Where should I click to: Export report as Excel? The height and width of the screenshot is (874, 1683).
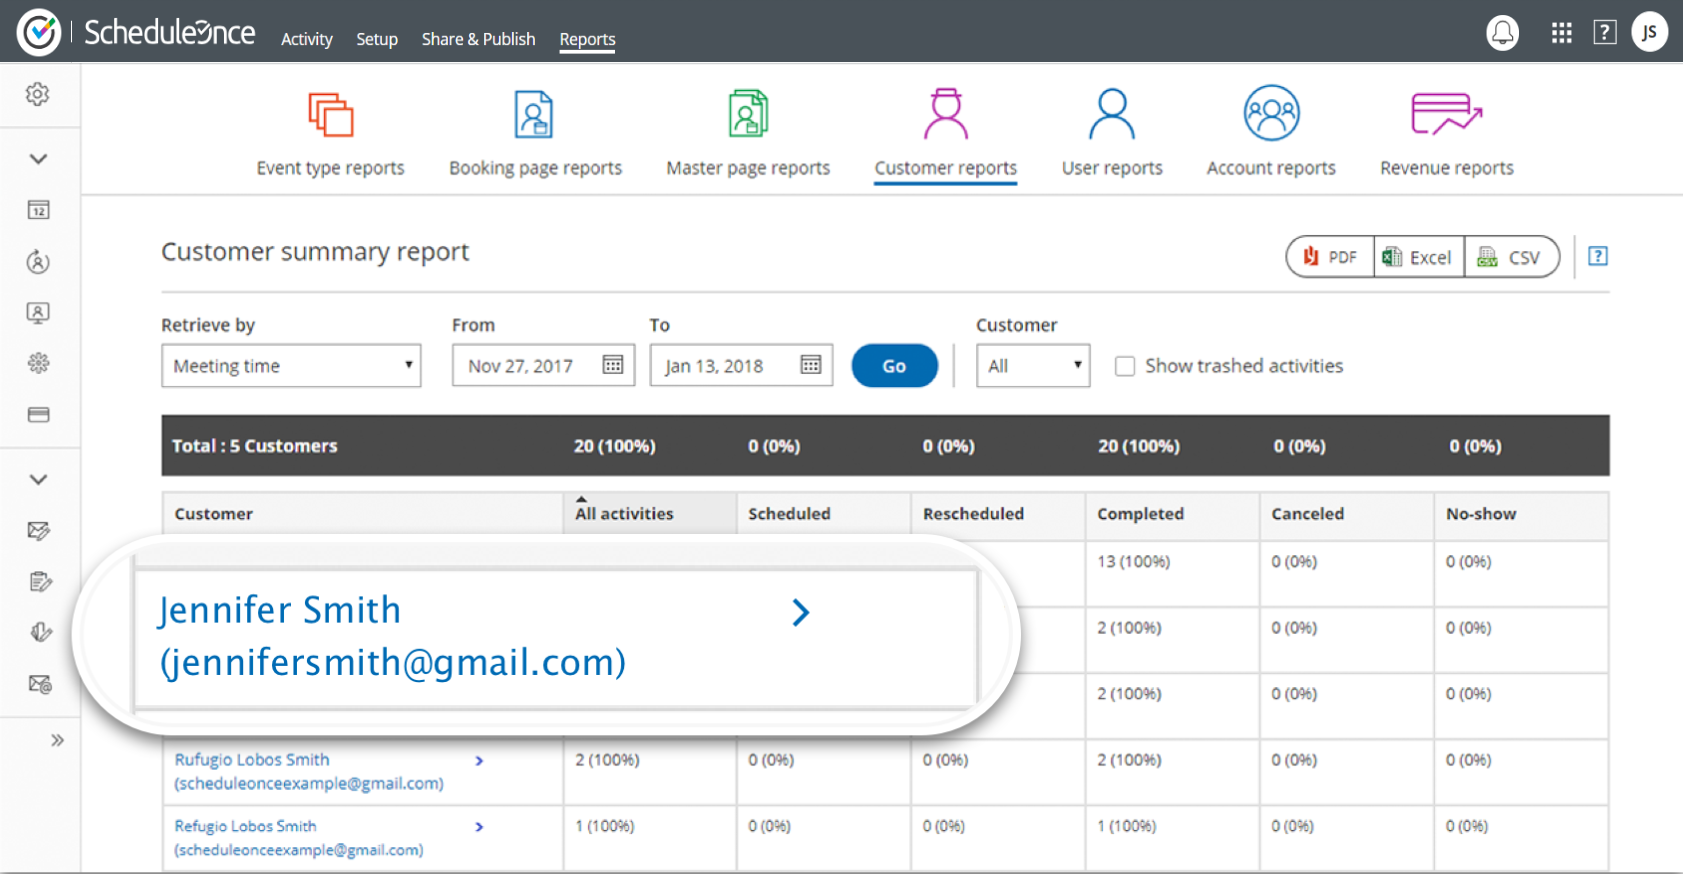1418,257
